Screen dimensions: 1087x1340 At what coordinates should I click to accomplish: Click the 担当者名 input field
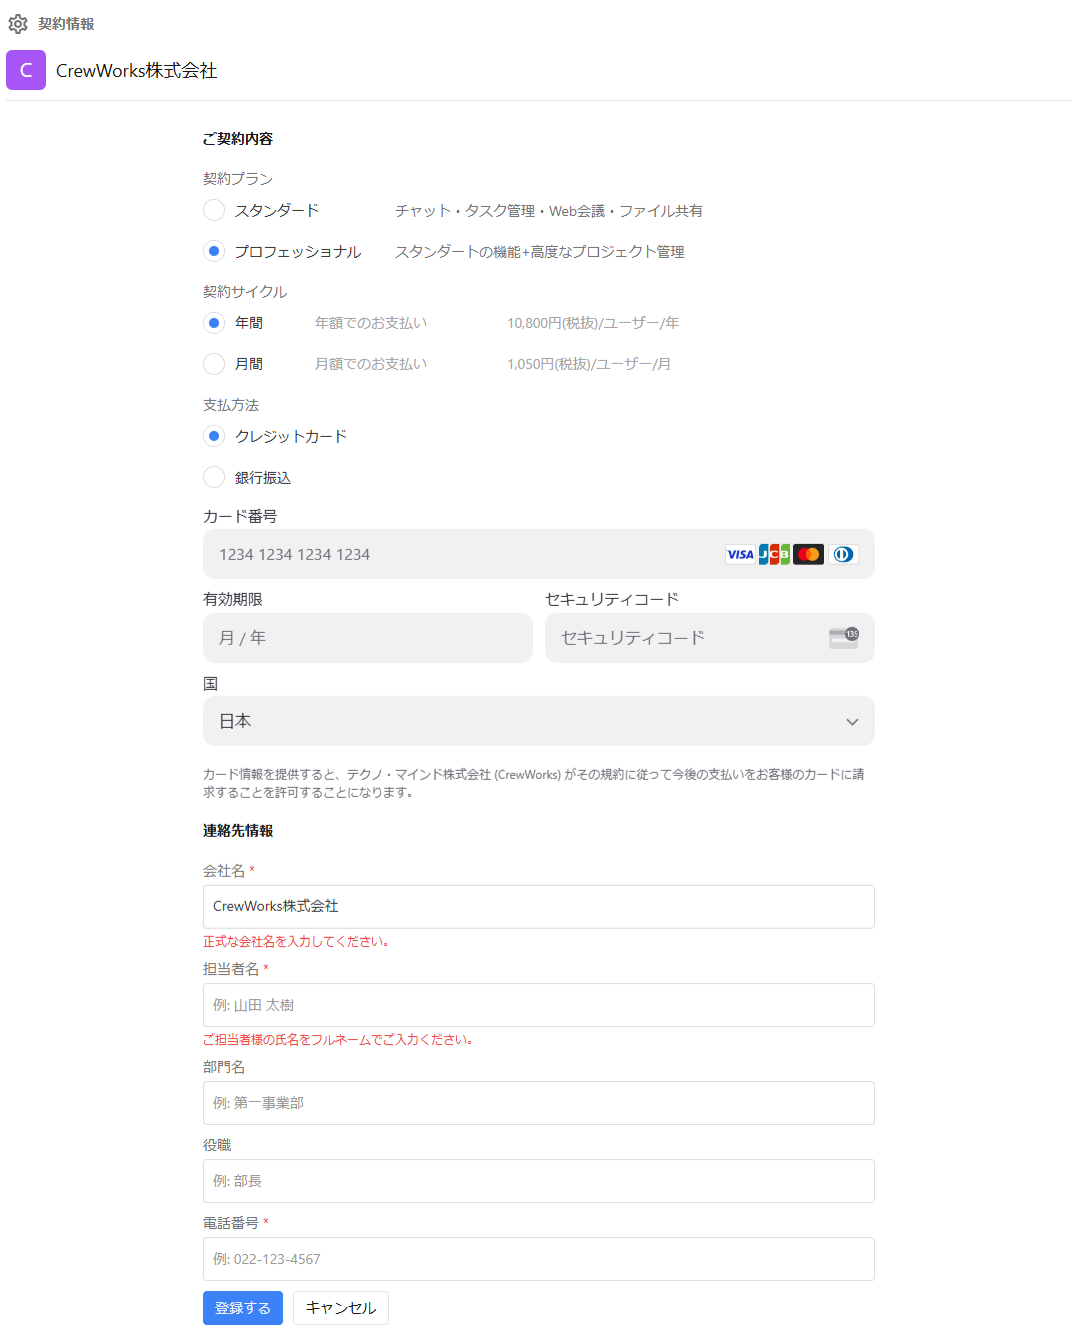coord(538,1005)
